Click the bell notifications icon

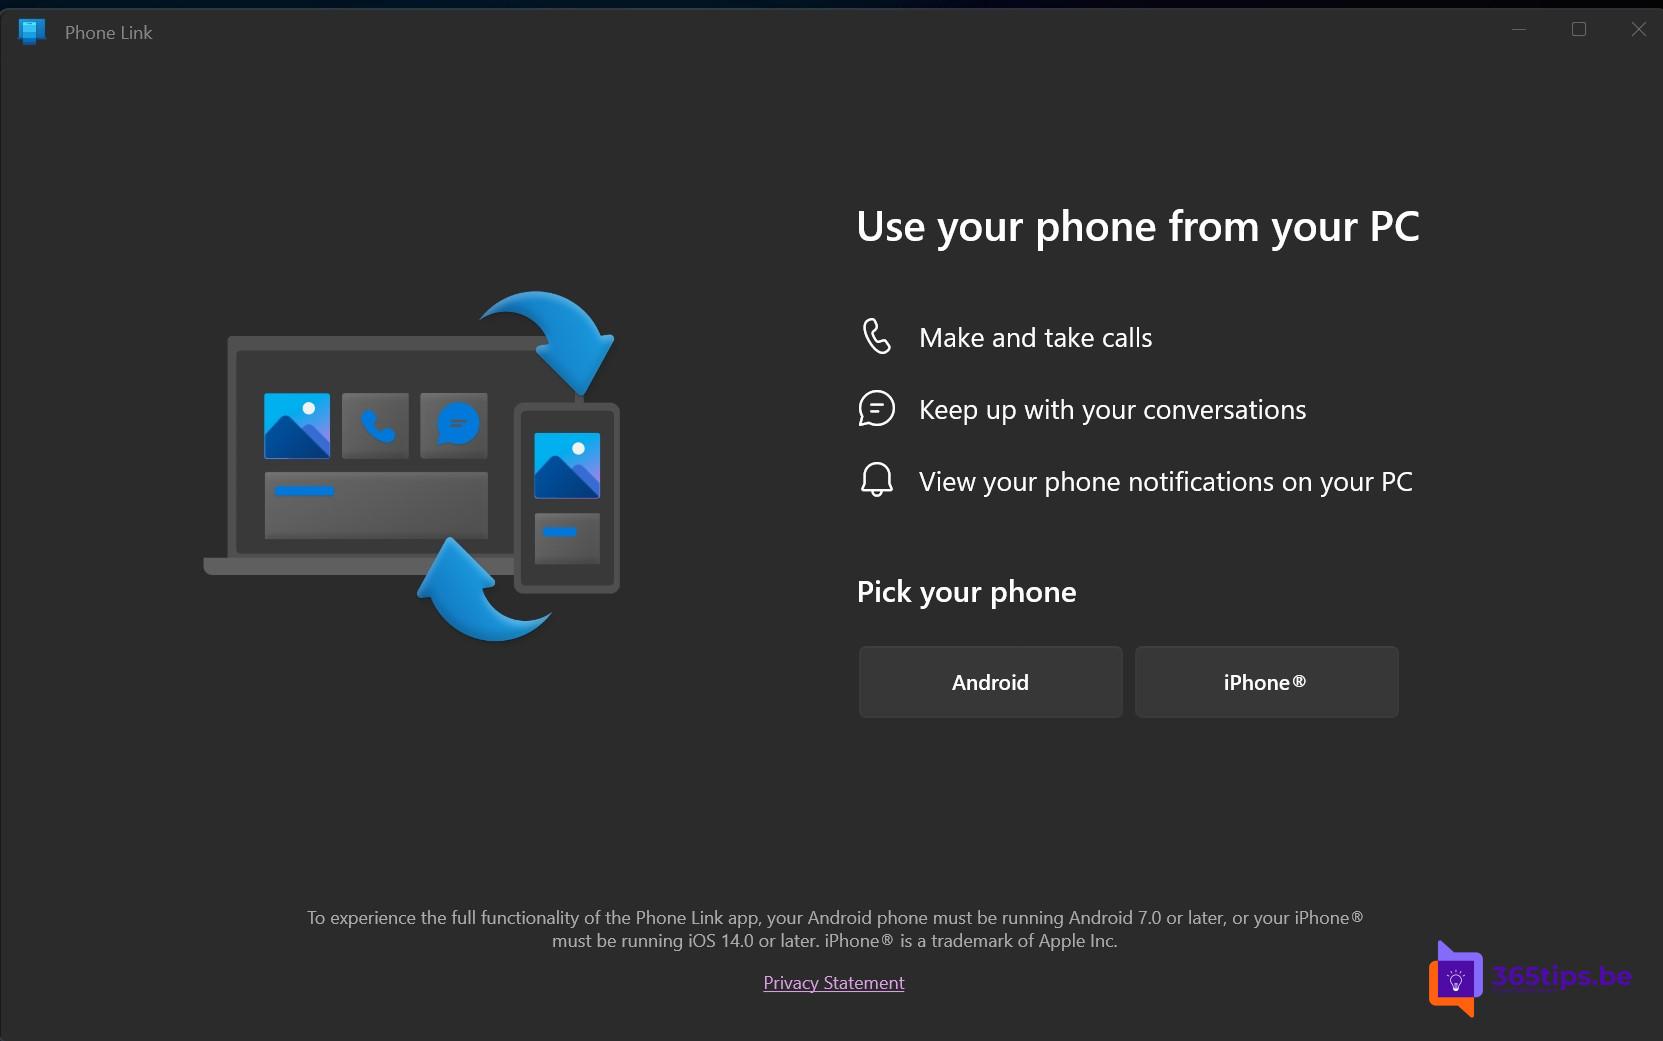(876, 480)
